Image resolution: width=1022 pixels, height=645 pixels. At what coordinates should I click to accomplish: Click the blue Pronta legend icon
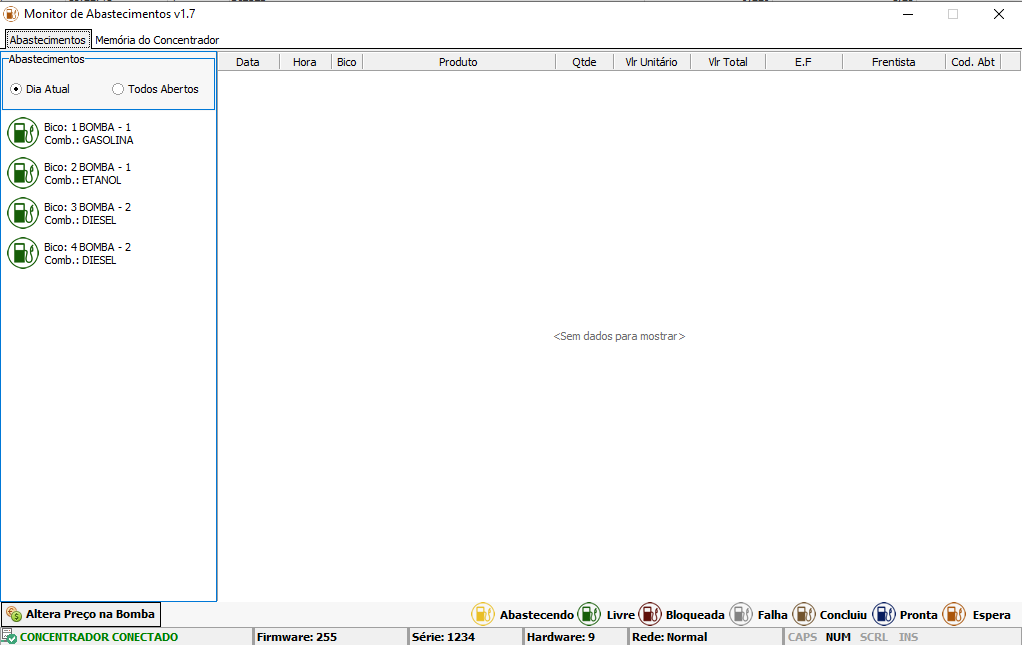click(x=883, y=614)
